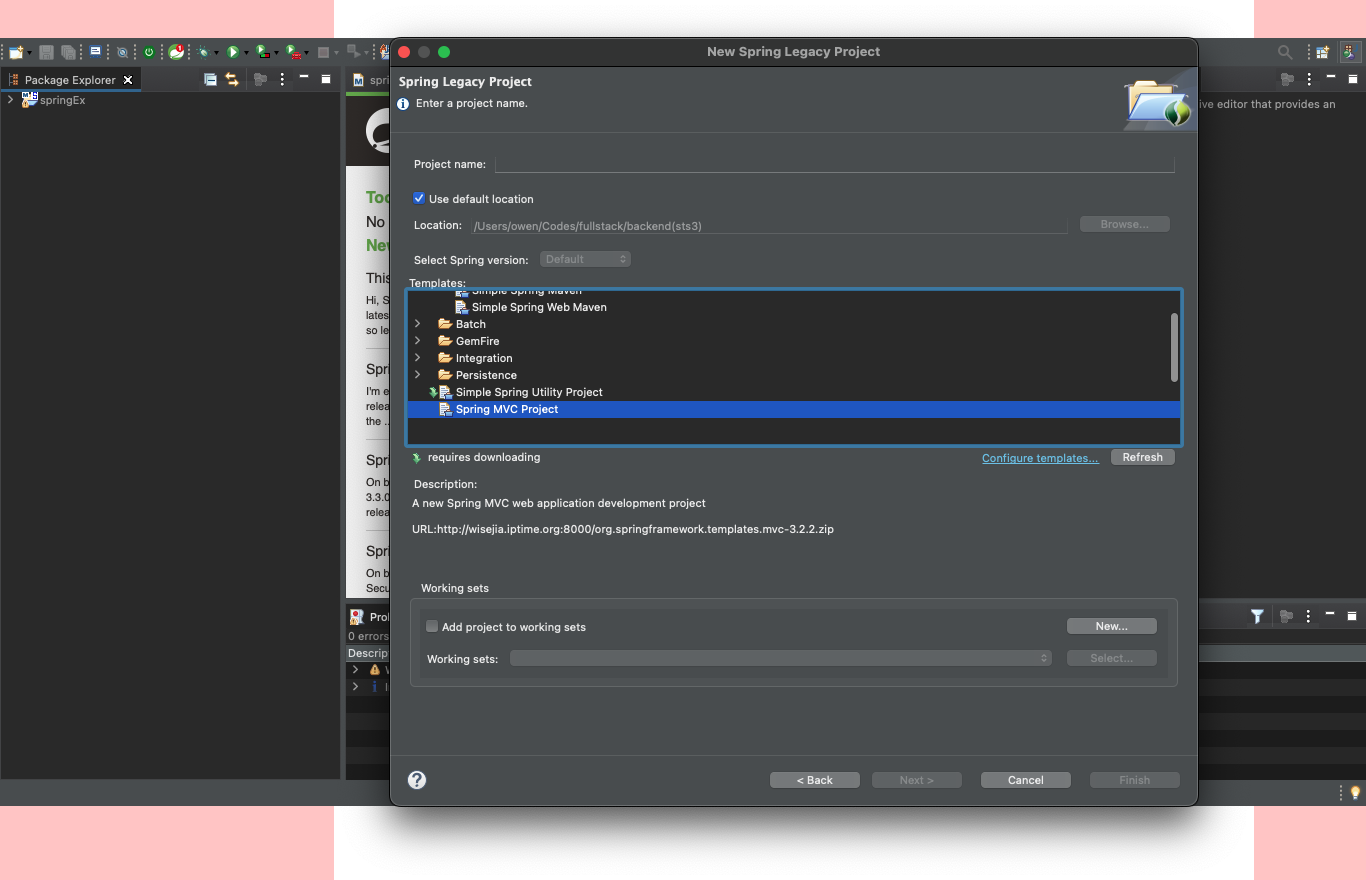Maximize the editor area at top right
Image resolution: width=1366 pixels, height=880 pixels.
tap(1352, 79)
